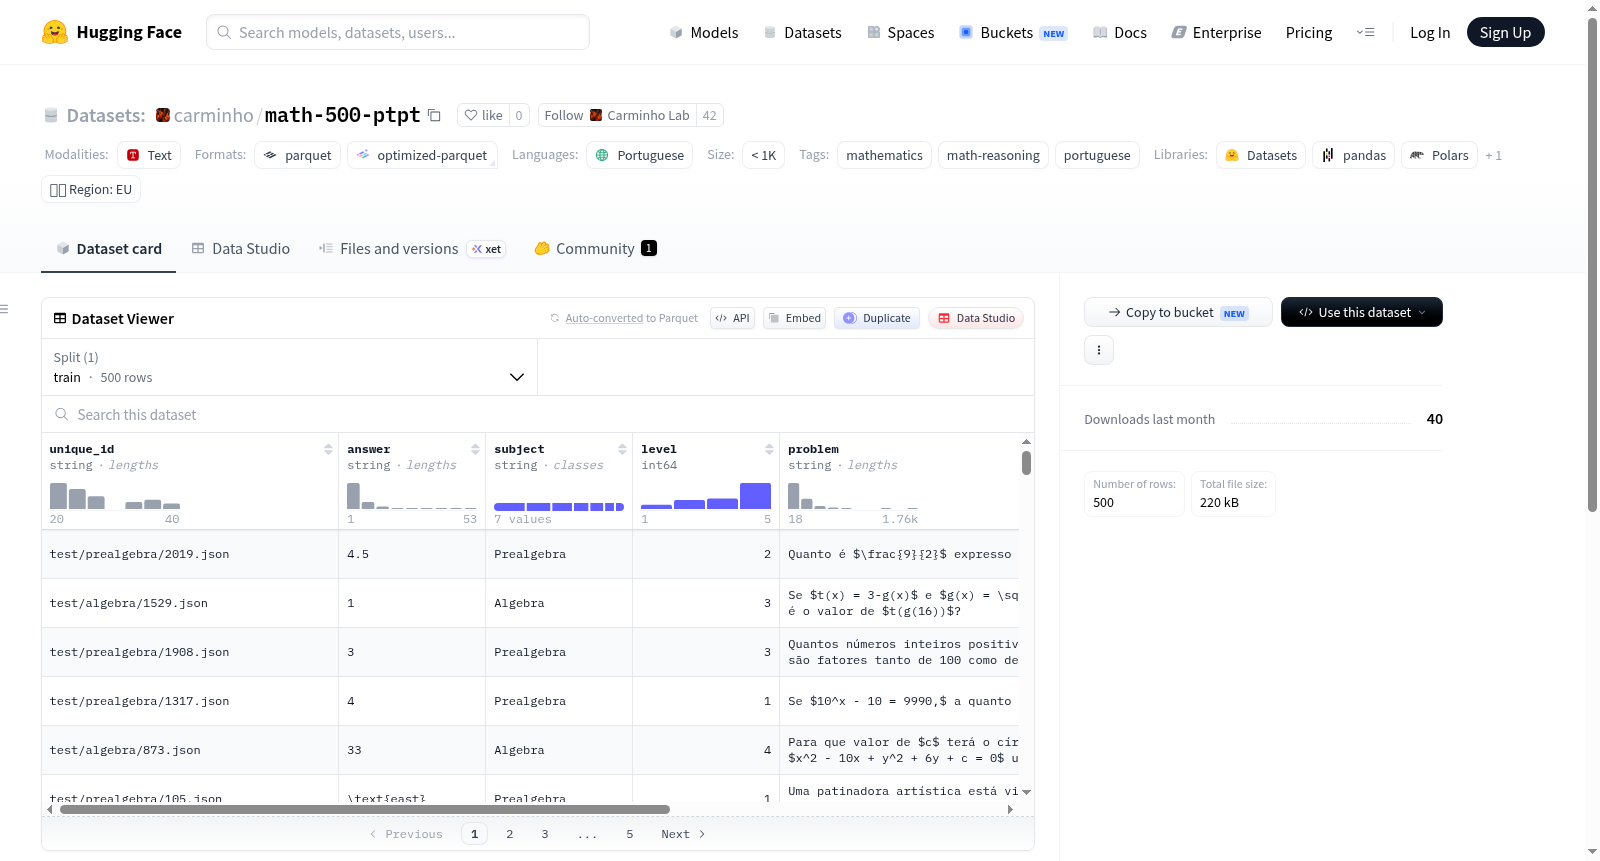Click the Copy to bucket button
This screenshot has width=1600, height=861.
point(1178,312)
